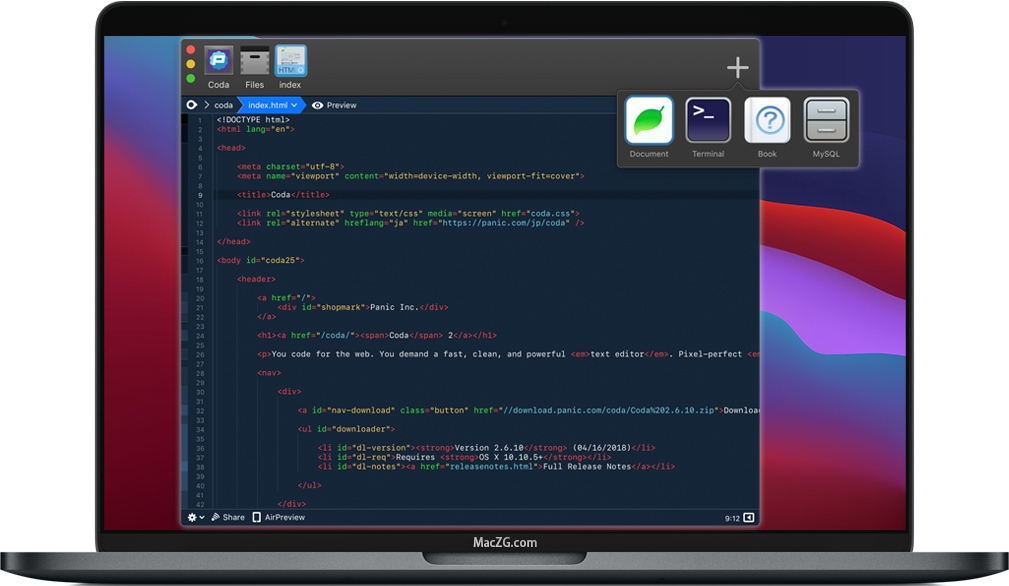The height and width of the screenshot is (586, 1009).
Task: Toggle the eye icon left of the breadcrumb
Action: [x=191, y=104]
